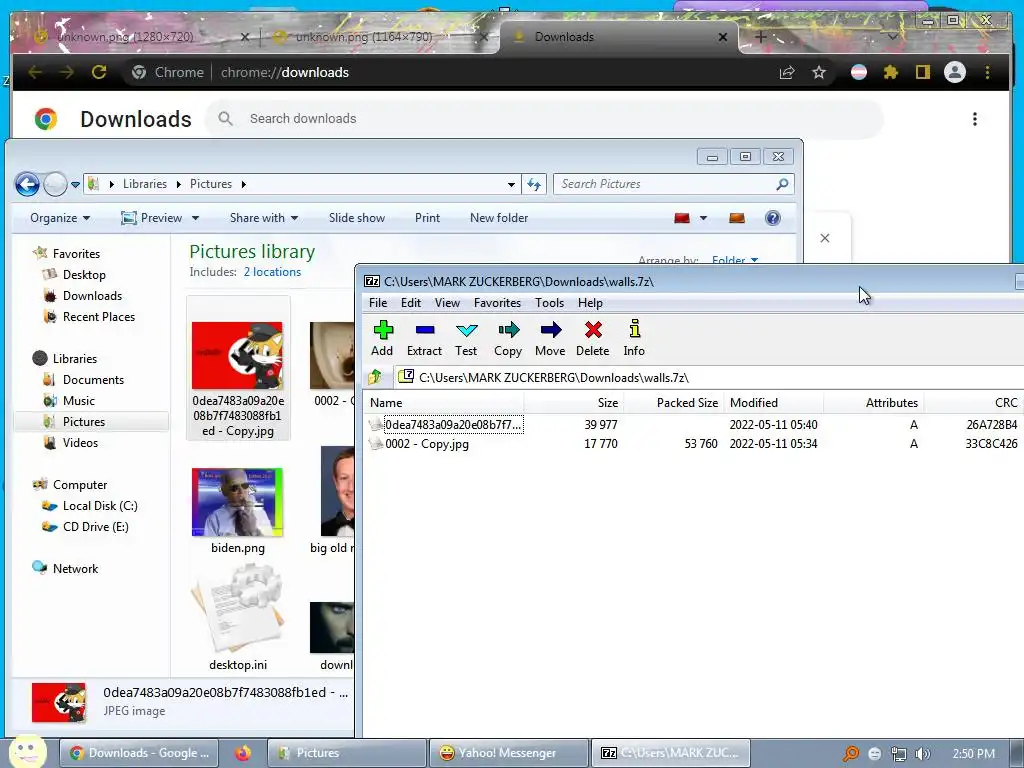
Task: Select CD Drive (E:) in sidebar
Action: [95, 527]
